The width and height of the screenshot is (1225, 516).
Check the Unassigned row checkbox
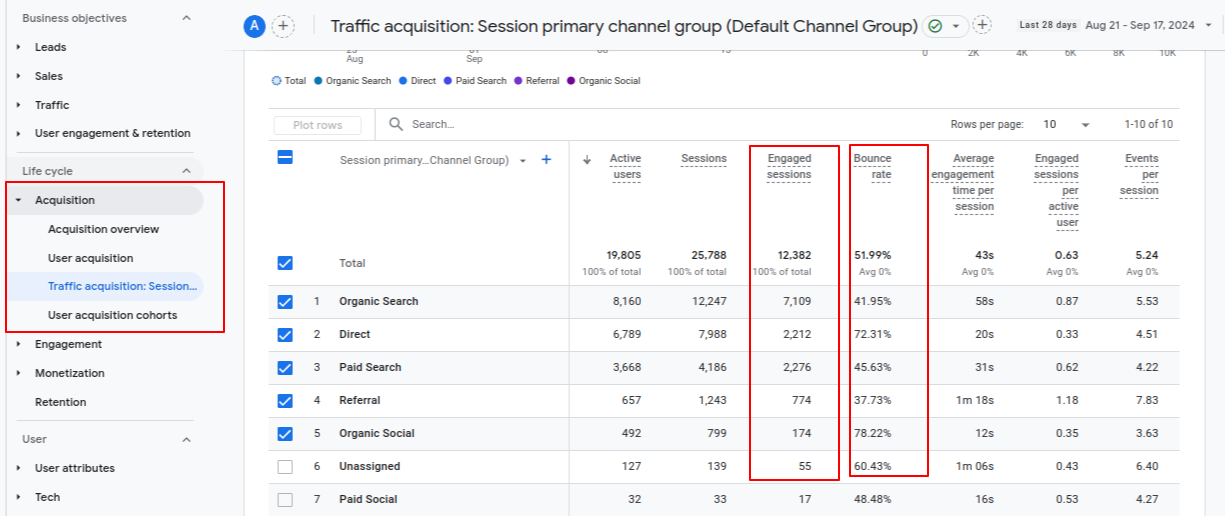click(285, 466)
